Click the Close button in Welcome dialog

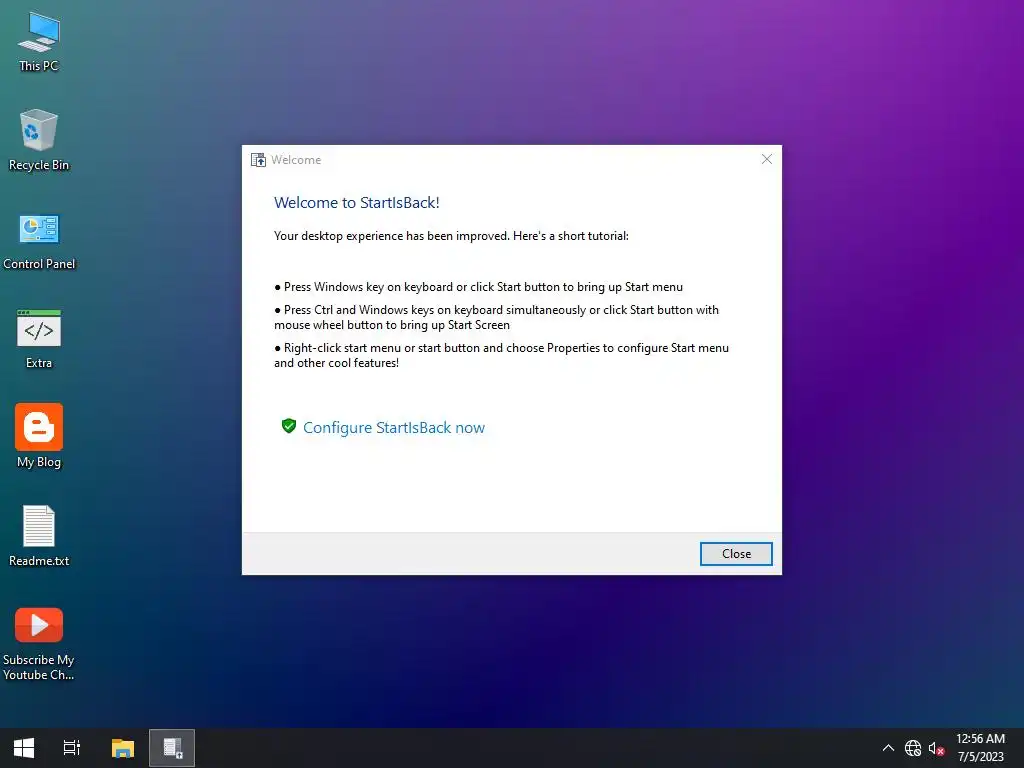(x=736, y=554)
